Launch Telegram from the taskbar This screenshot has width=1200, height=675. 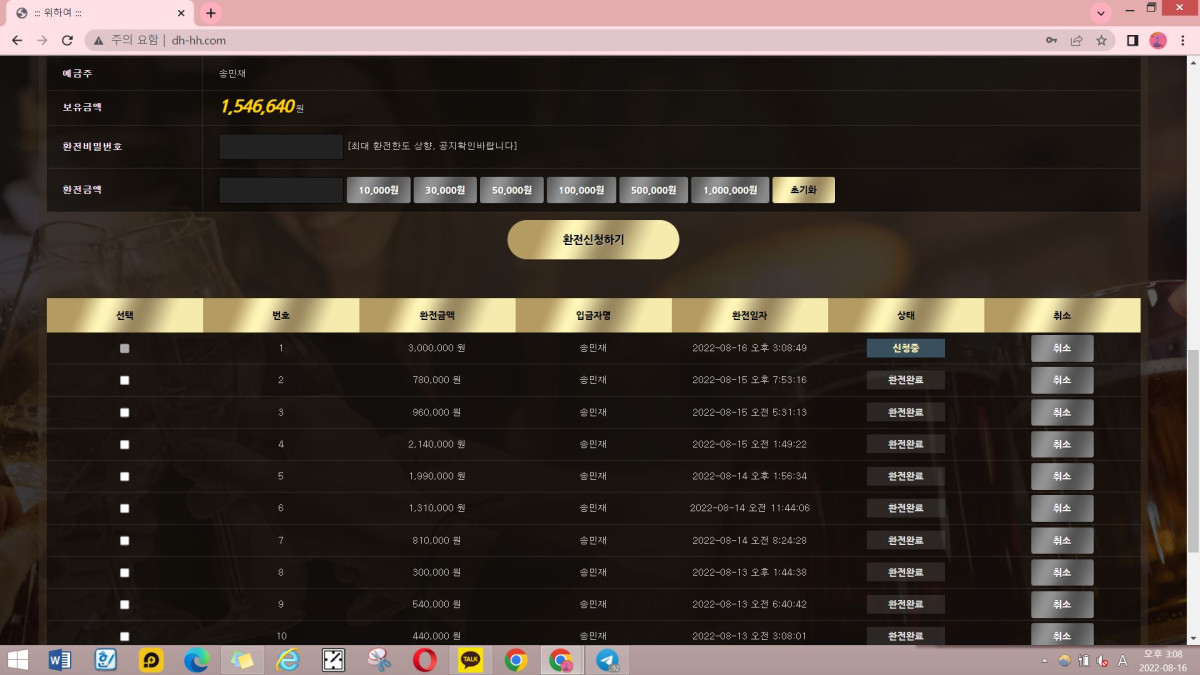(607, 660)
